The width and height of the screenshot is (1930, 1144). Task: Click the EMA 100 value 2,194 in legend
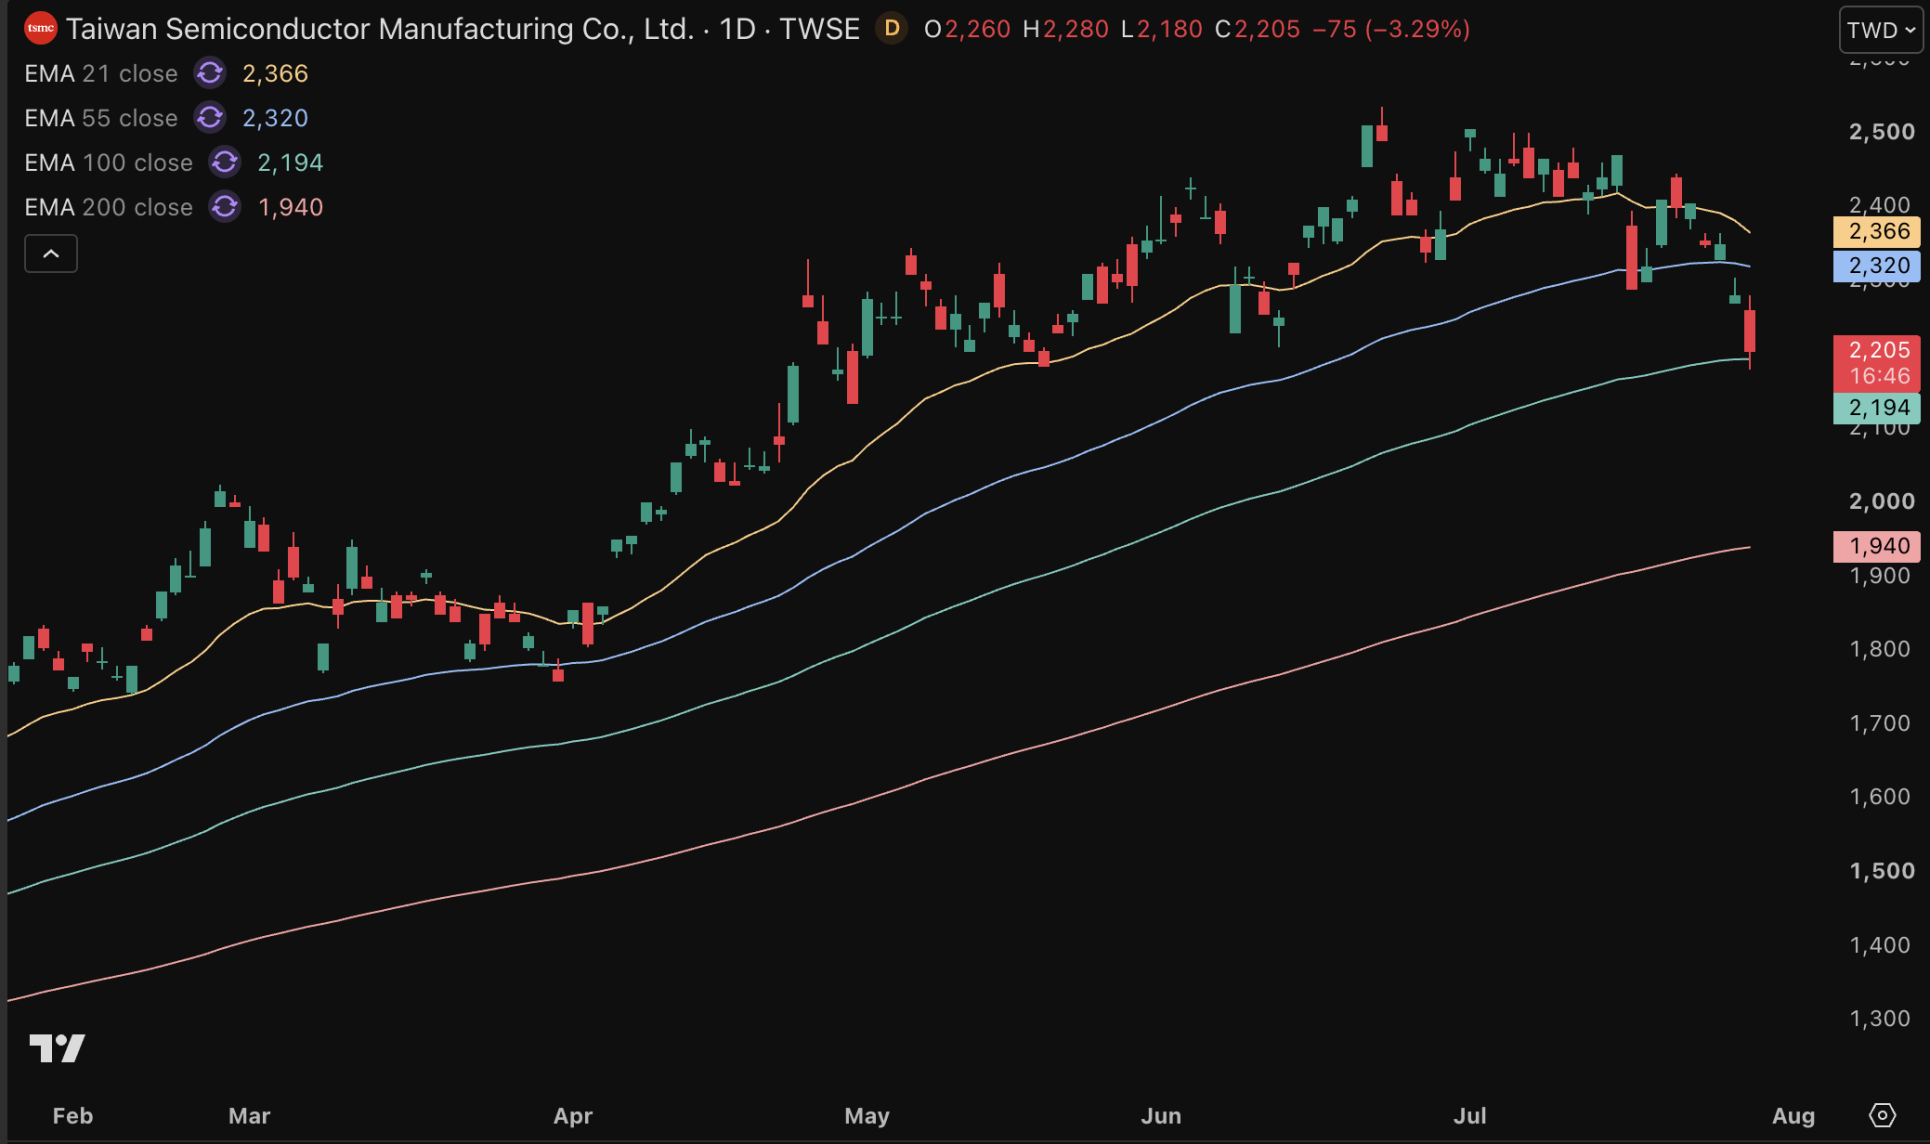coord(290,163)
